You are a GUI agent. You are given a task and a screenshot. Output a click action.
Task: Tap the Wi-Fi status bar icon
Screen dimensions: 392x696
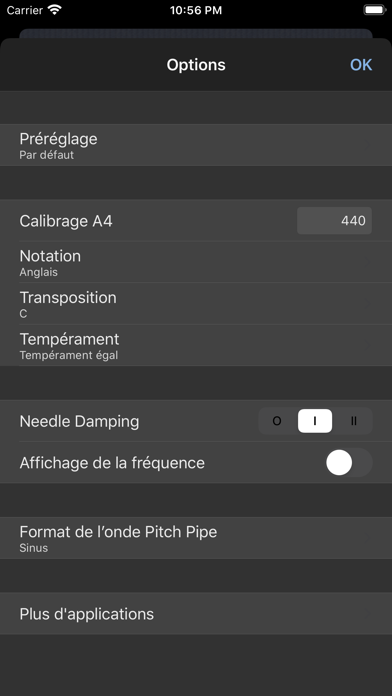(x=55, y=10)
